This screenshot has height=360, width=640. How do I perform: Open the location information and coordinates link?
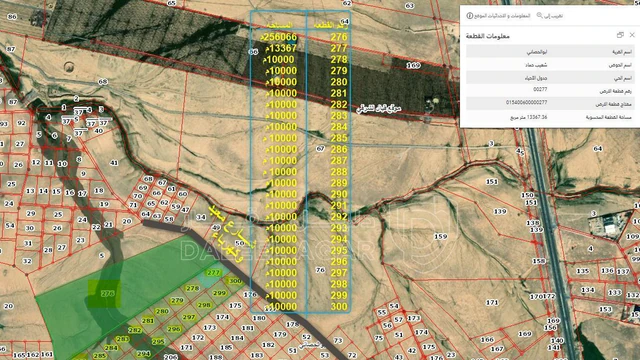coord(498,16)
